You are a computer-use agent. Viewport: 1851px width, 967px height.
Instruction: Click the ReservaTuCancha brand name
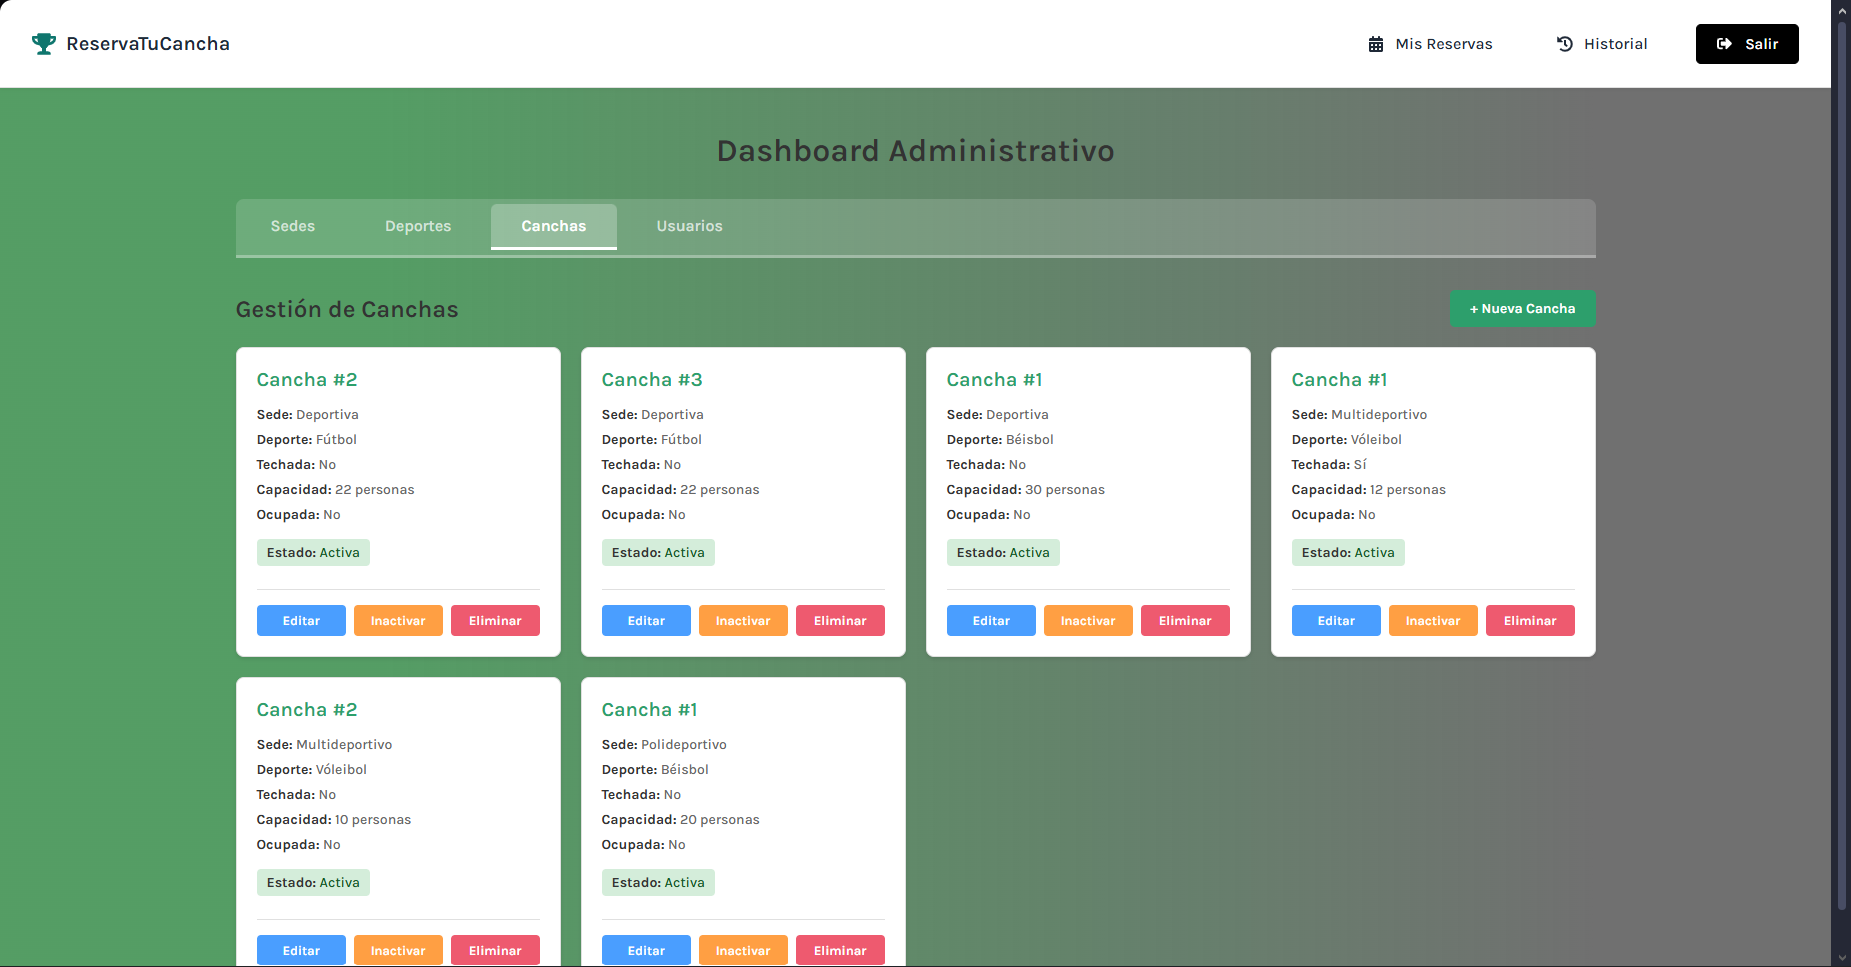pos(148,44)
